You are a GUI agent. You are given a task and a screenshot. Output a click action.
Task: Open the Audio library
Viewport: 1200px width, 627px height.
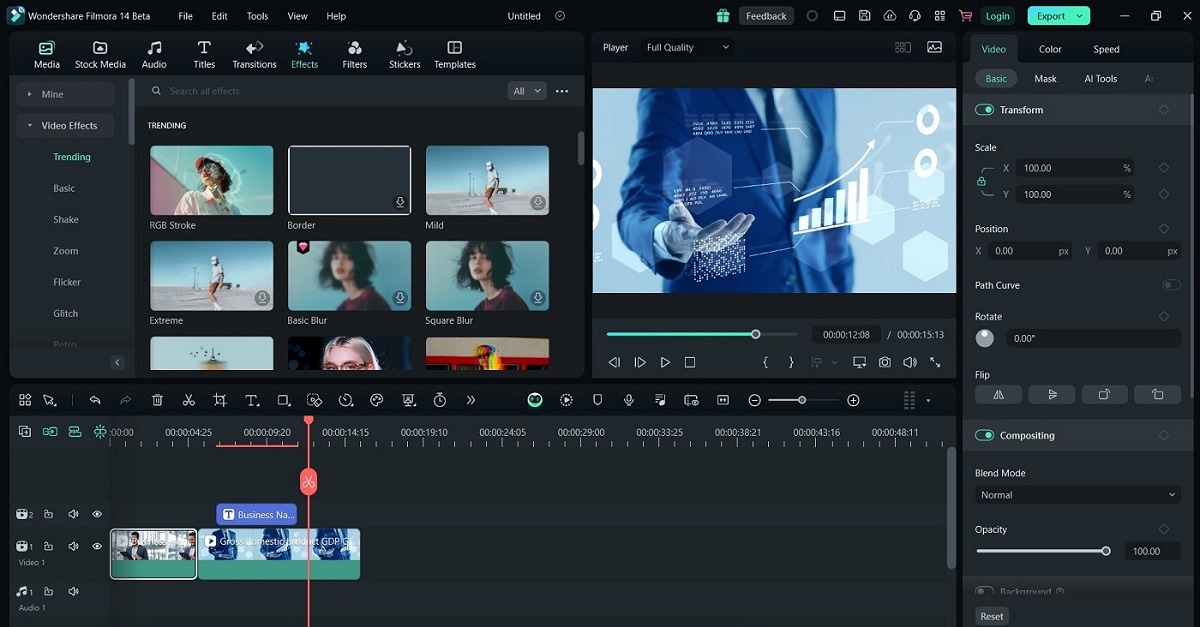pyautogui.click(x=154, y=55)
